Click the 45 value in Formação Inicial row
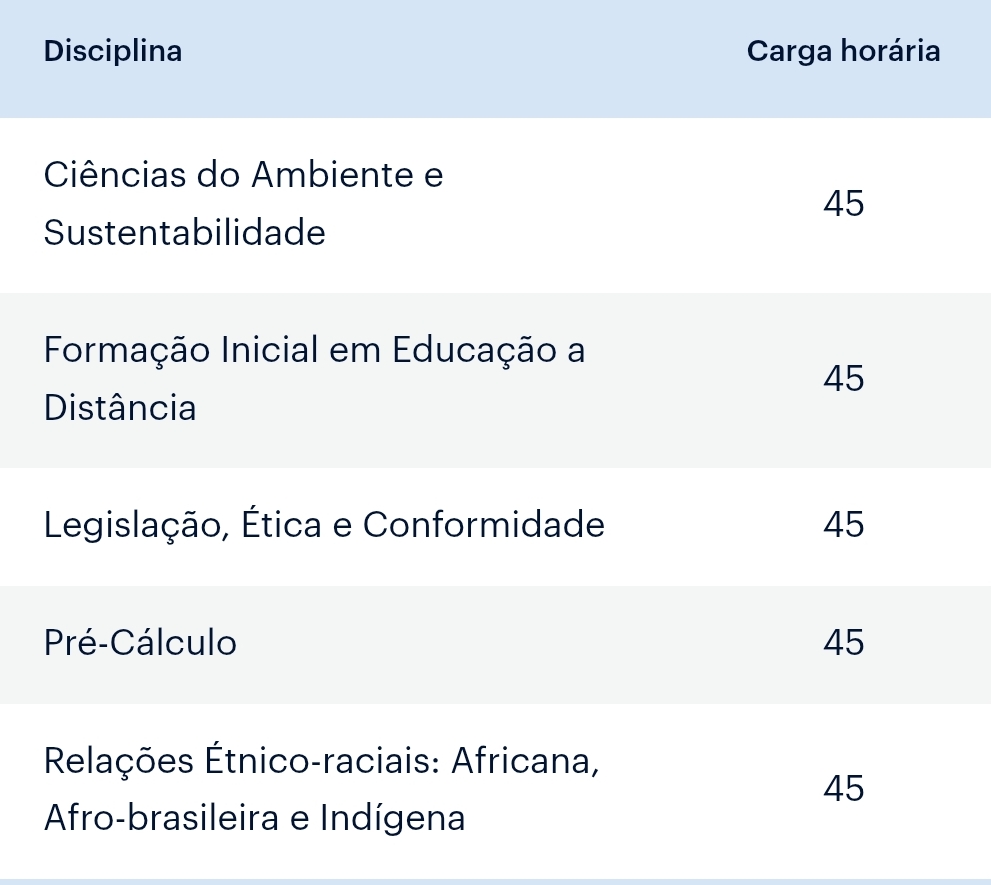 pos(843,379)
